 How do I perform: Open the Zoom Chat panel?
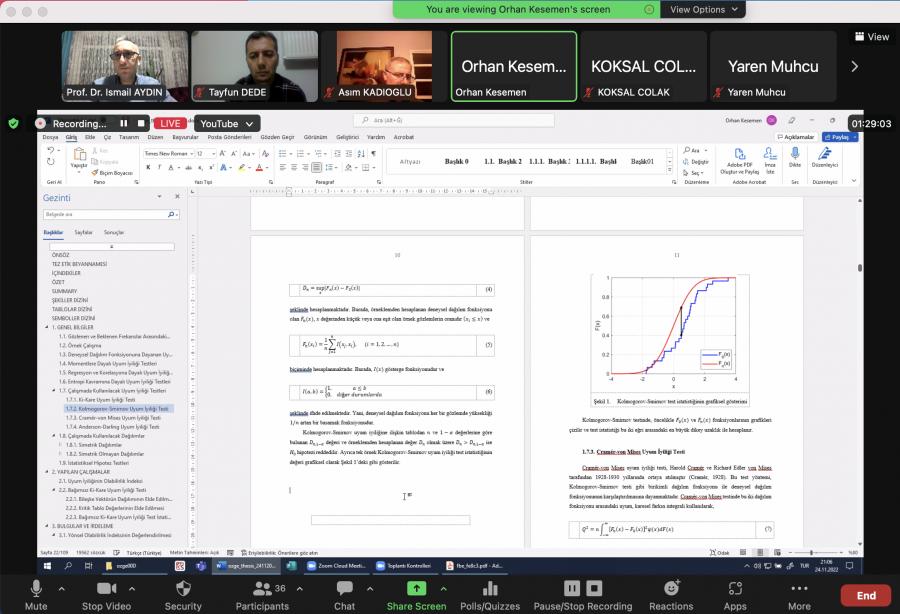coord(344,594)
